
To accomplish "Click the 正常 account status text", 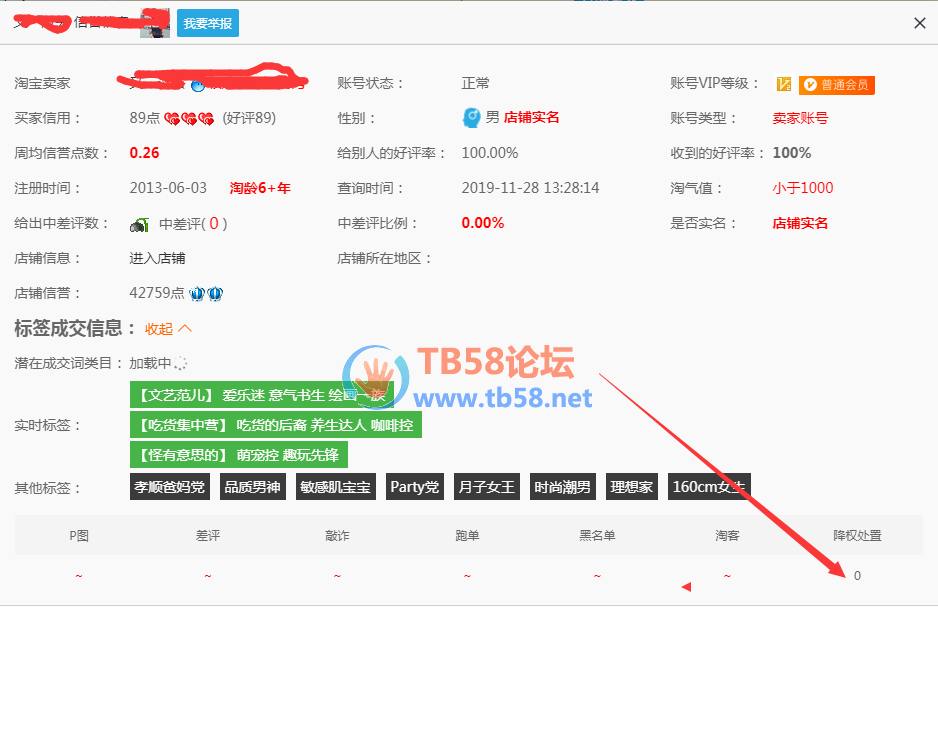I will pos(476,83).
